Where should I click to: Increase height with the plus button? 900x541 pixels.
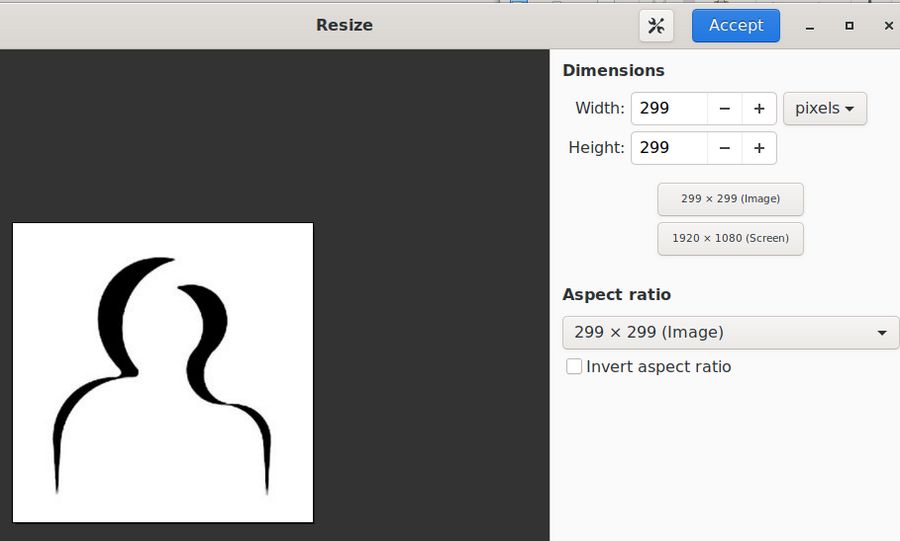pyautogui.click(x=759, y=148)
